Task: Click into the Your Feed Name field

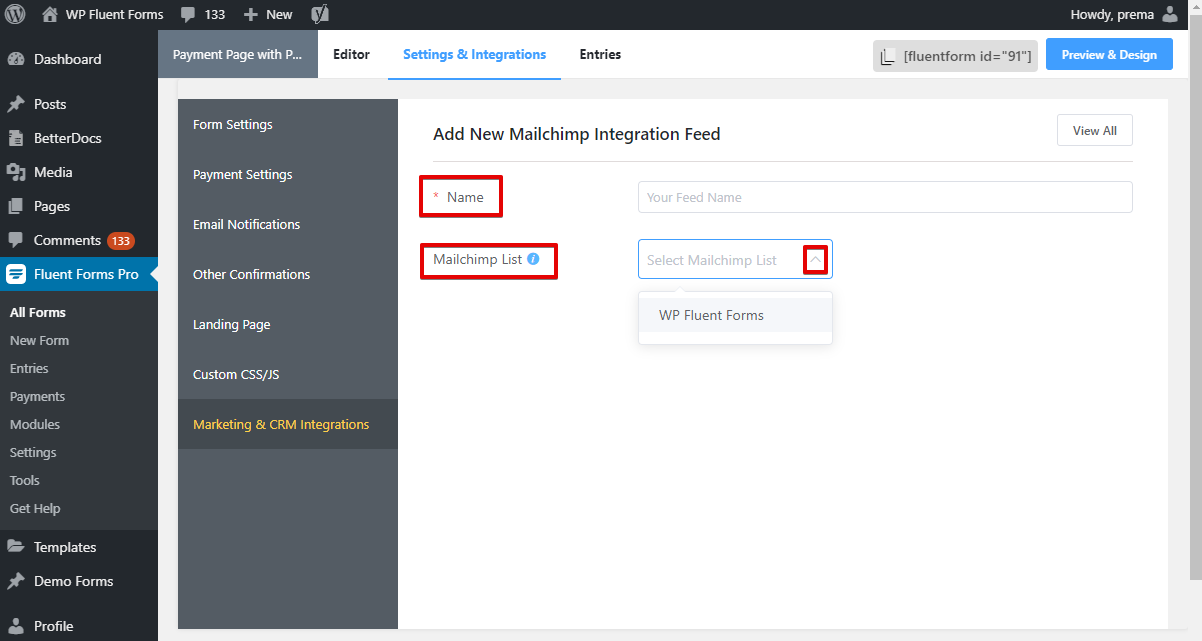Action: pos(885,197)
